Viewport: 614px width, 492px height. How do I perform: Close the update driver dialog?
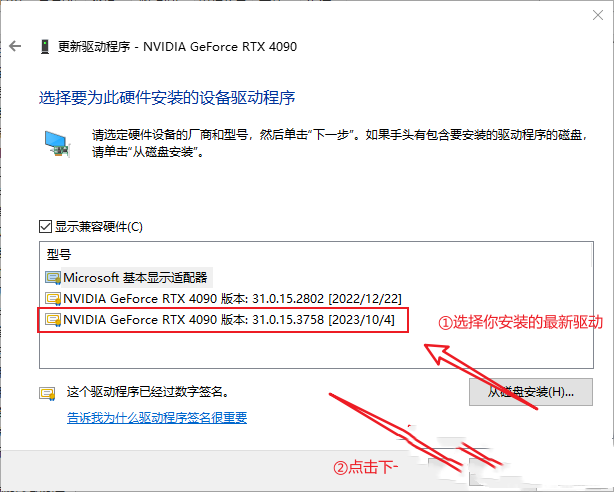pyautogui.click(x=598, y=15)
